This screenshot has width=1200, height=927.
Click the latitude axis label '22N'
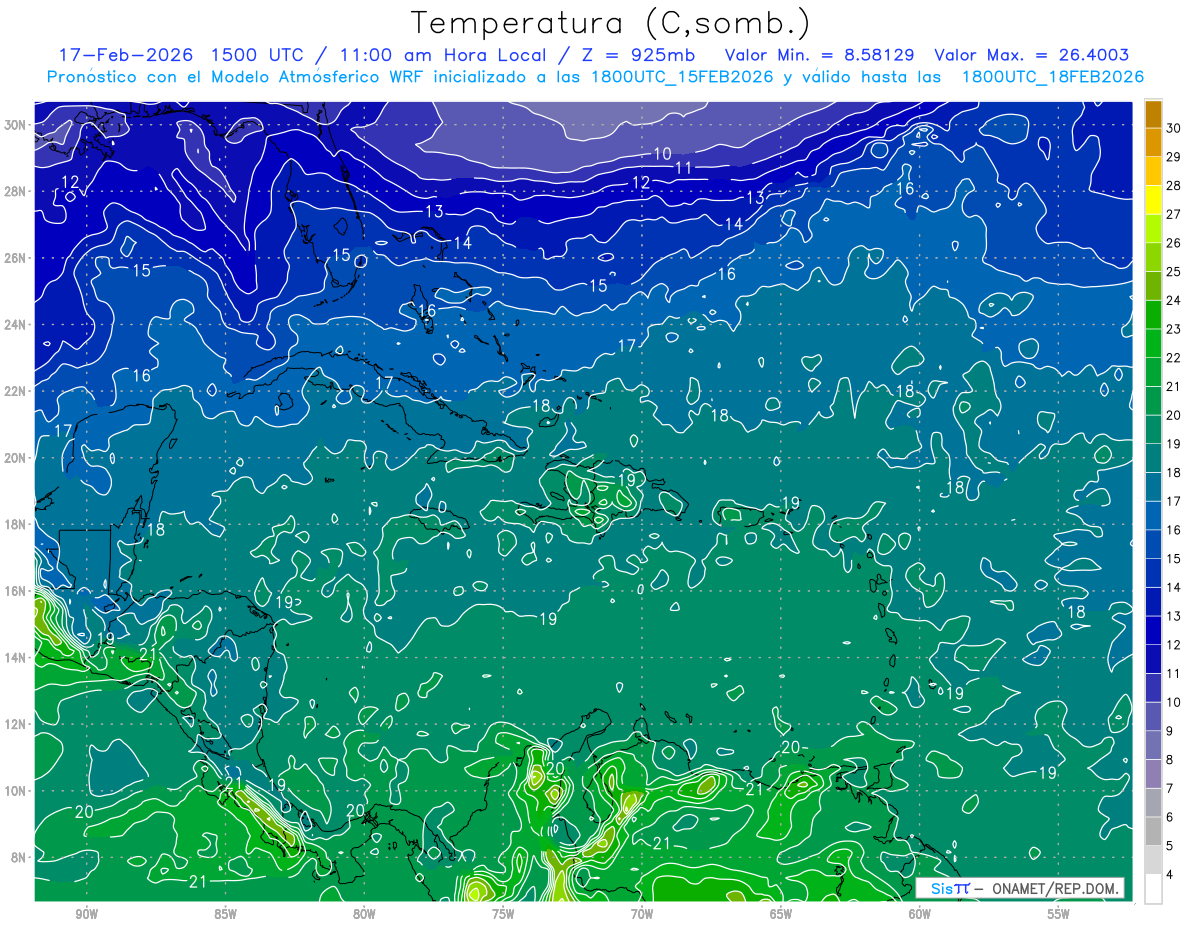click(15, 391)
